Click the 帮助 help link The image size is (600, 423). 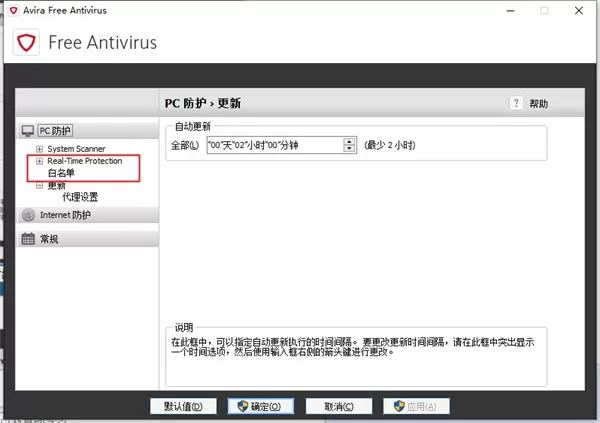pos(538,103)
